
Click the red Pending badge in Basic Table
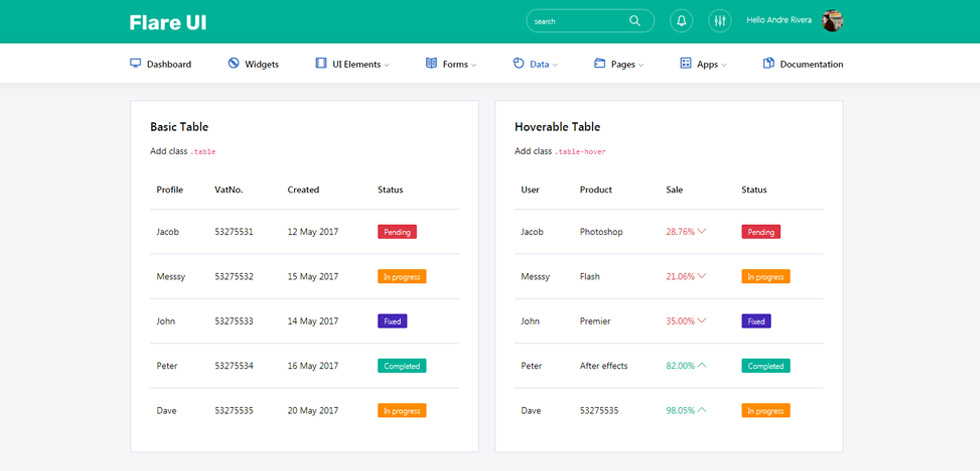(397, 232)
